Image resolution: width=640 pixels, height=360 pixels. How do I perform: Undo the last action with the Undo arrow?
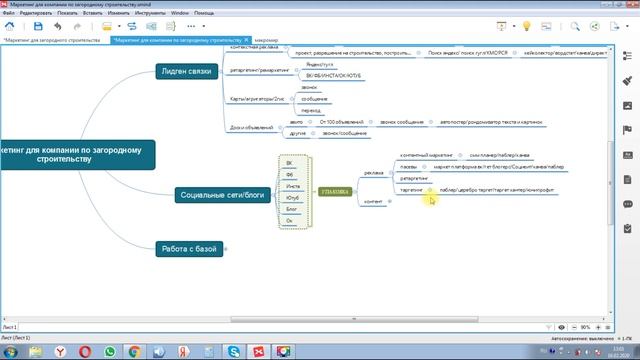click(58, 26)
